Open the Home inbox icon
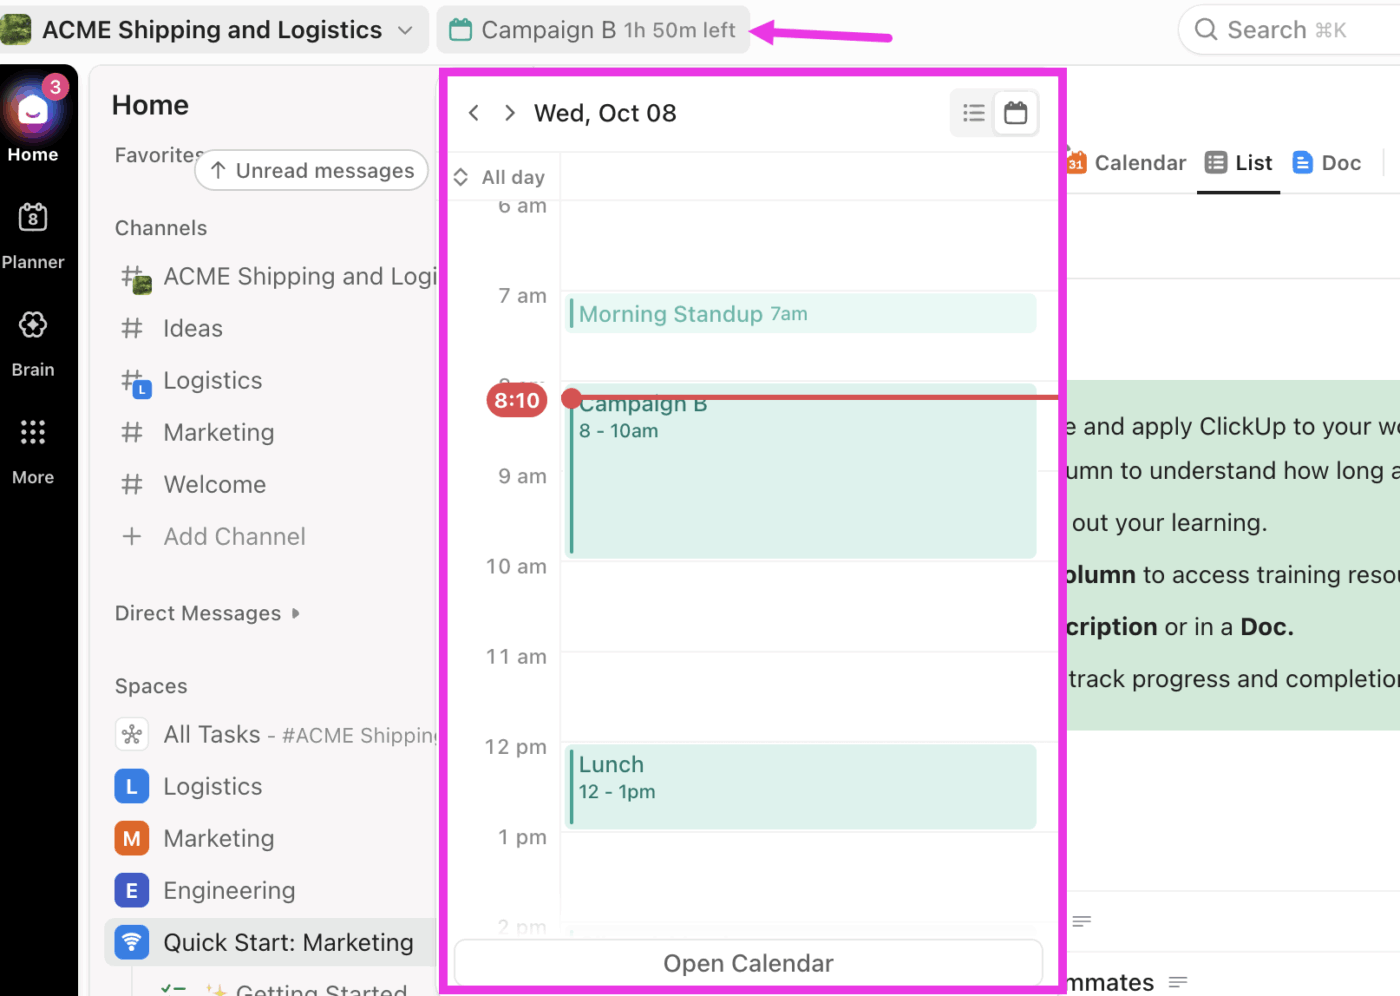This screenshot has height=996, width=1400. point(33,112)
